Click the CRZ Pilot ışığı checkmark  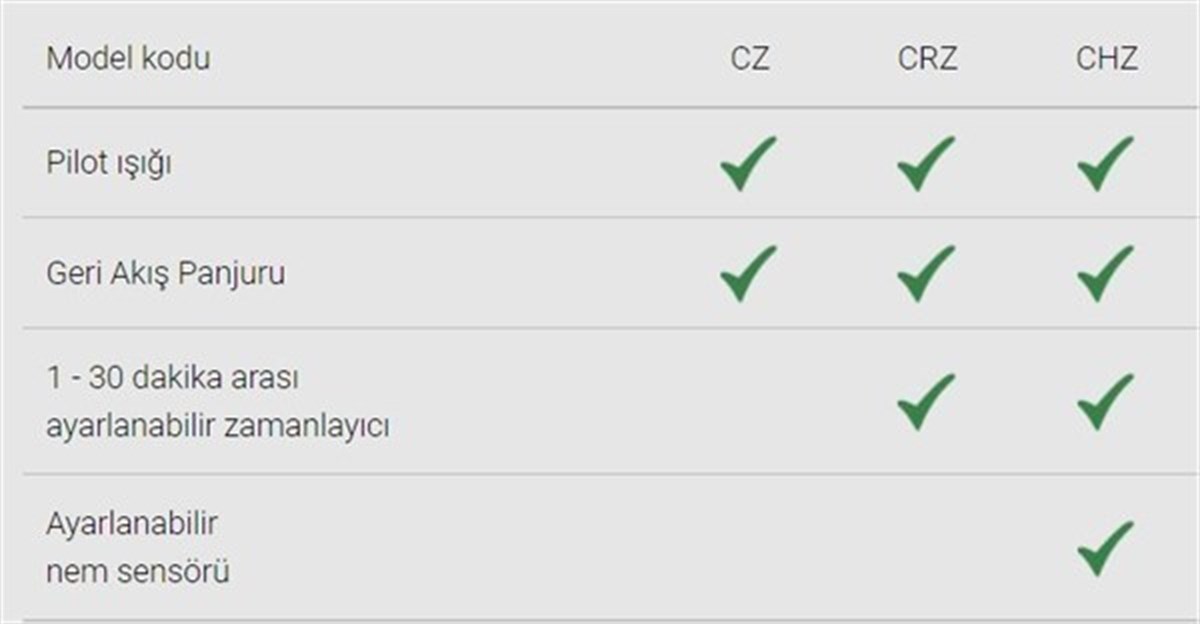[x=926, y=163]
